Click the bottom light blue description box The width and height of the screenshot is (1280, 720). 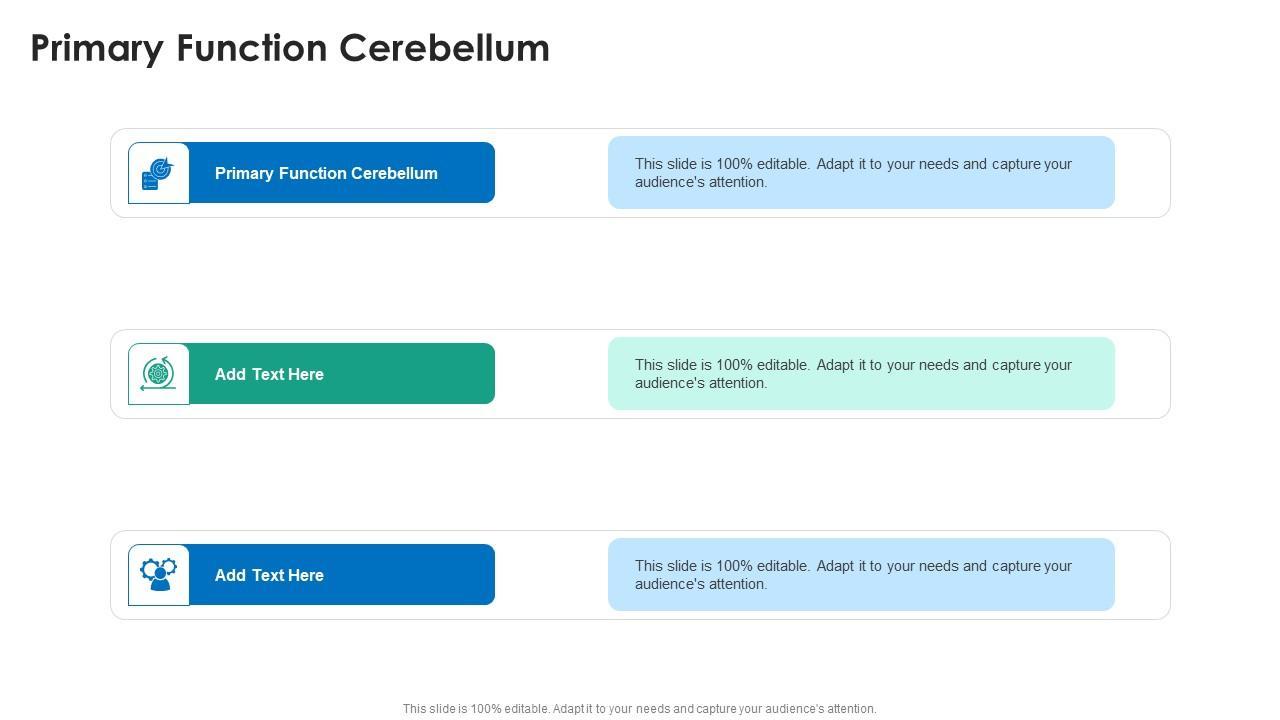[861, 575]
